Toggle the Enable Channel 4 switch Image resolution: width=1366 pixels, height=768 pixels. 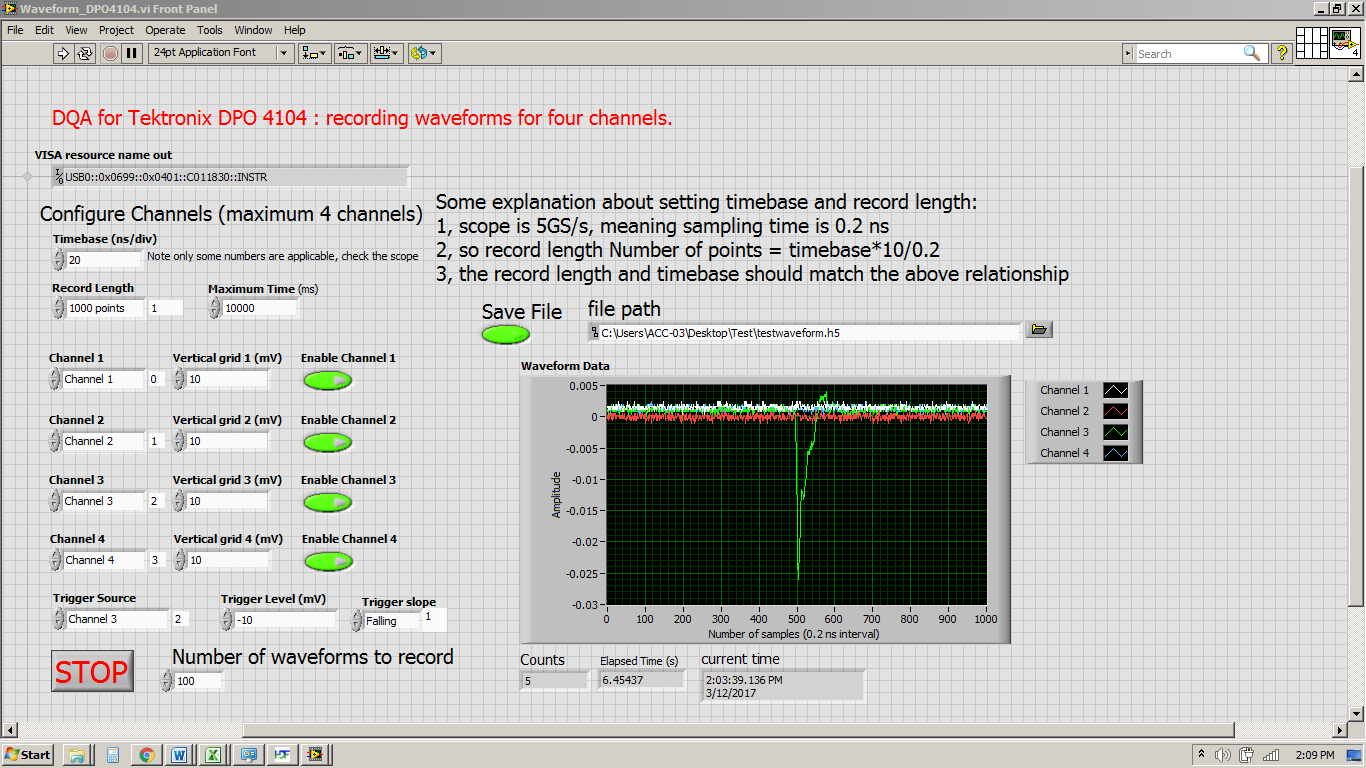(x=328, y=561)
